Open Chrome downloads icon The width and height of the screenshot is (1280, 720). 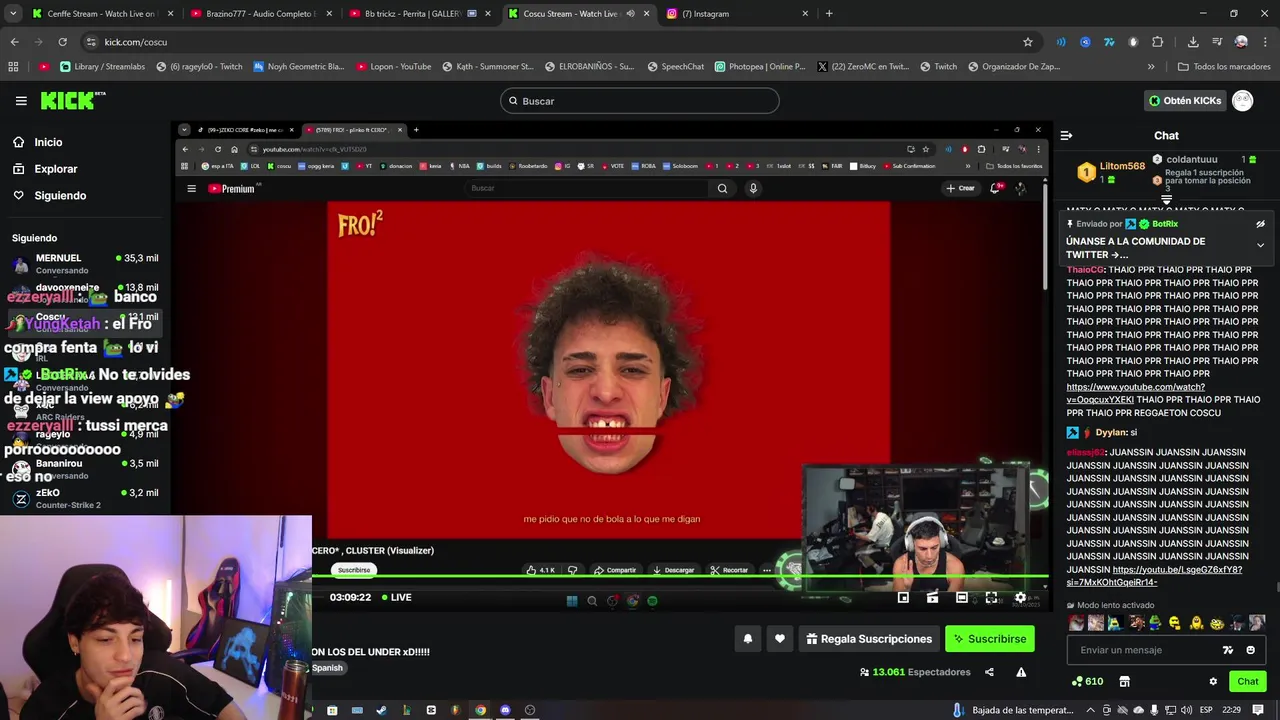[x=1193, y=42]
